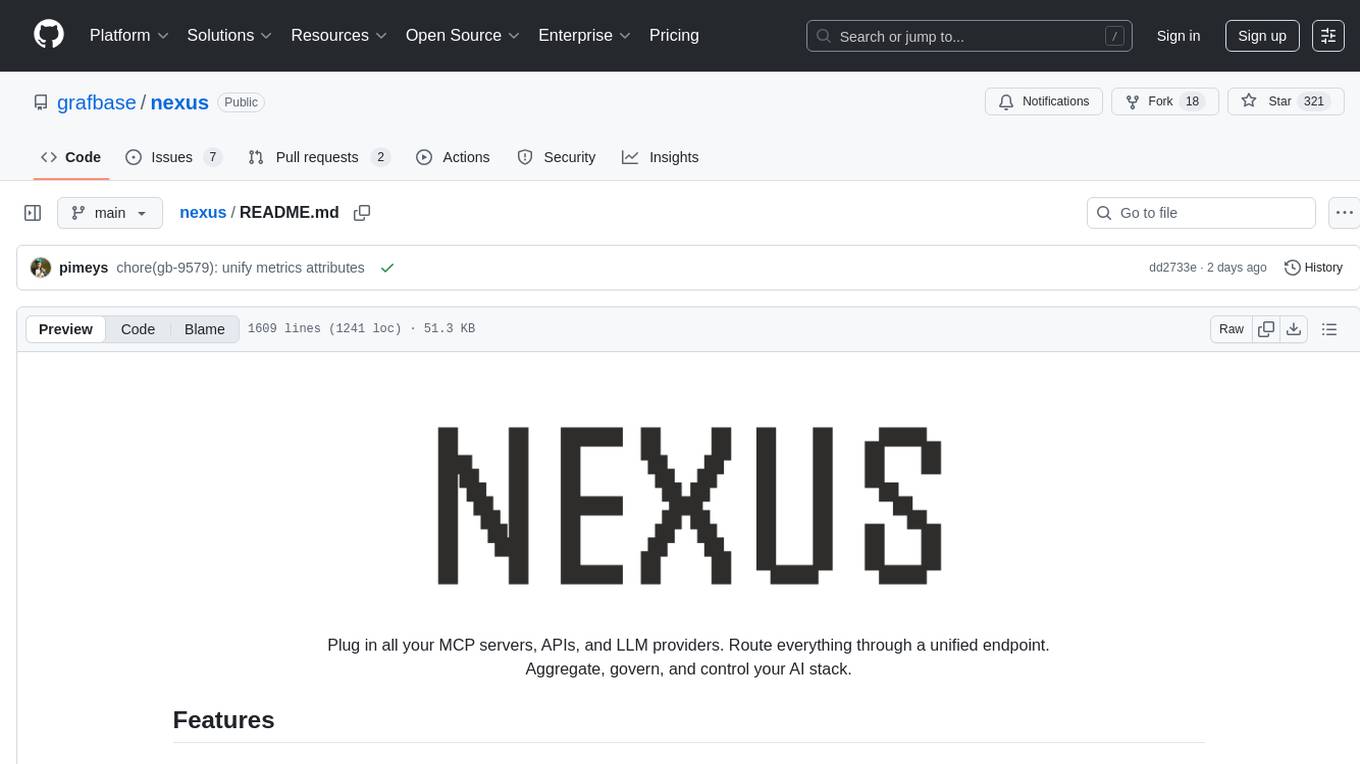Image resolution: width=1360 pixels, height=764 pixels.
Task: Open the GitHub homepage logo
Action: coord(49,35)
